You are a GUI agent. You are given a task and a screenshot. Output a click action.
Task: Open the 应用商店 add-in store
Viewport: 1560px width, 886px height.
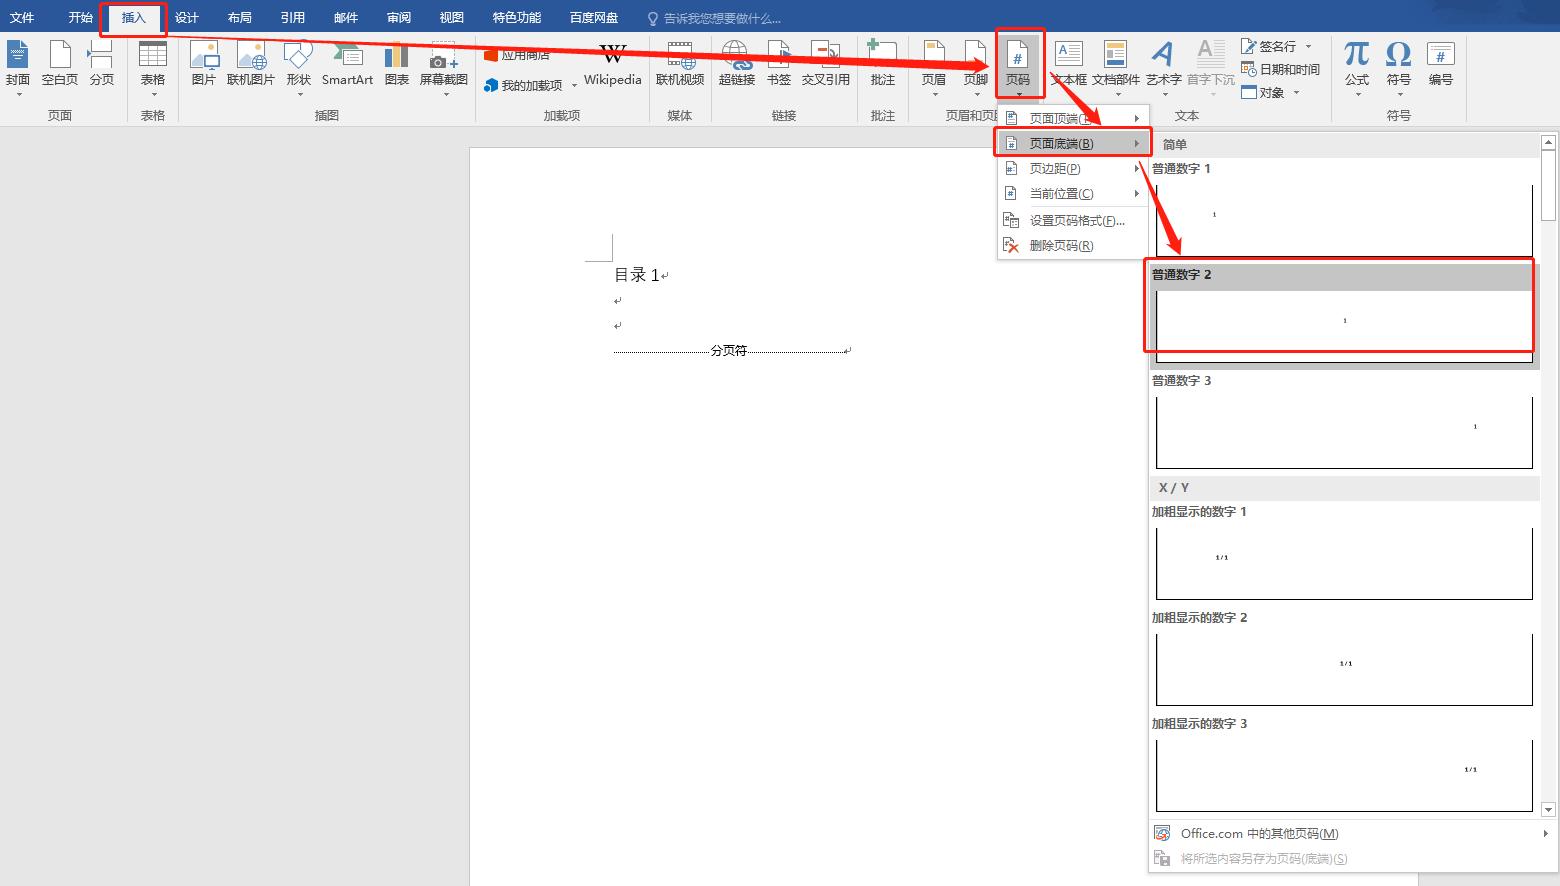[517, 55]
